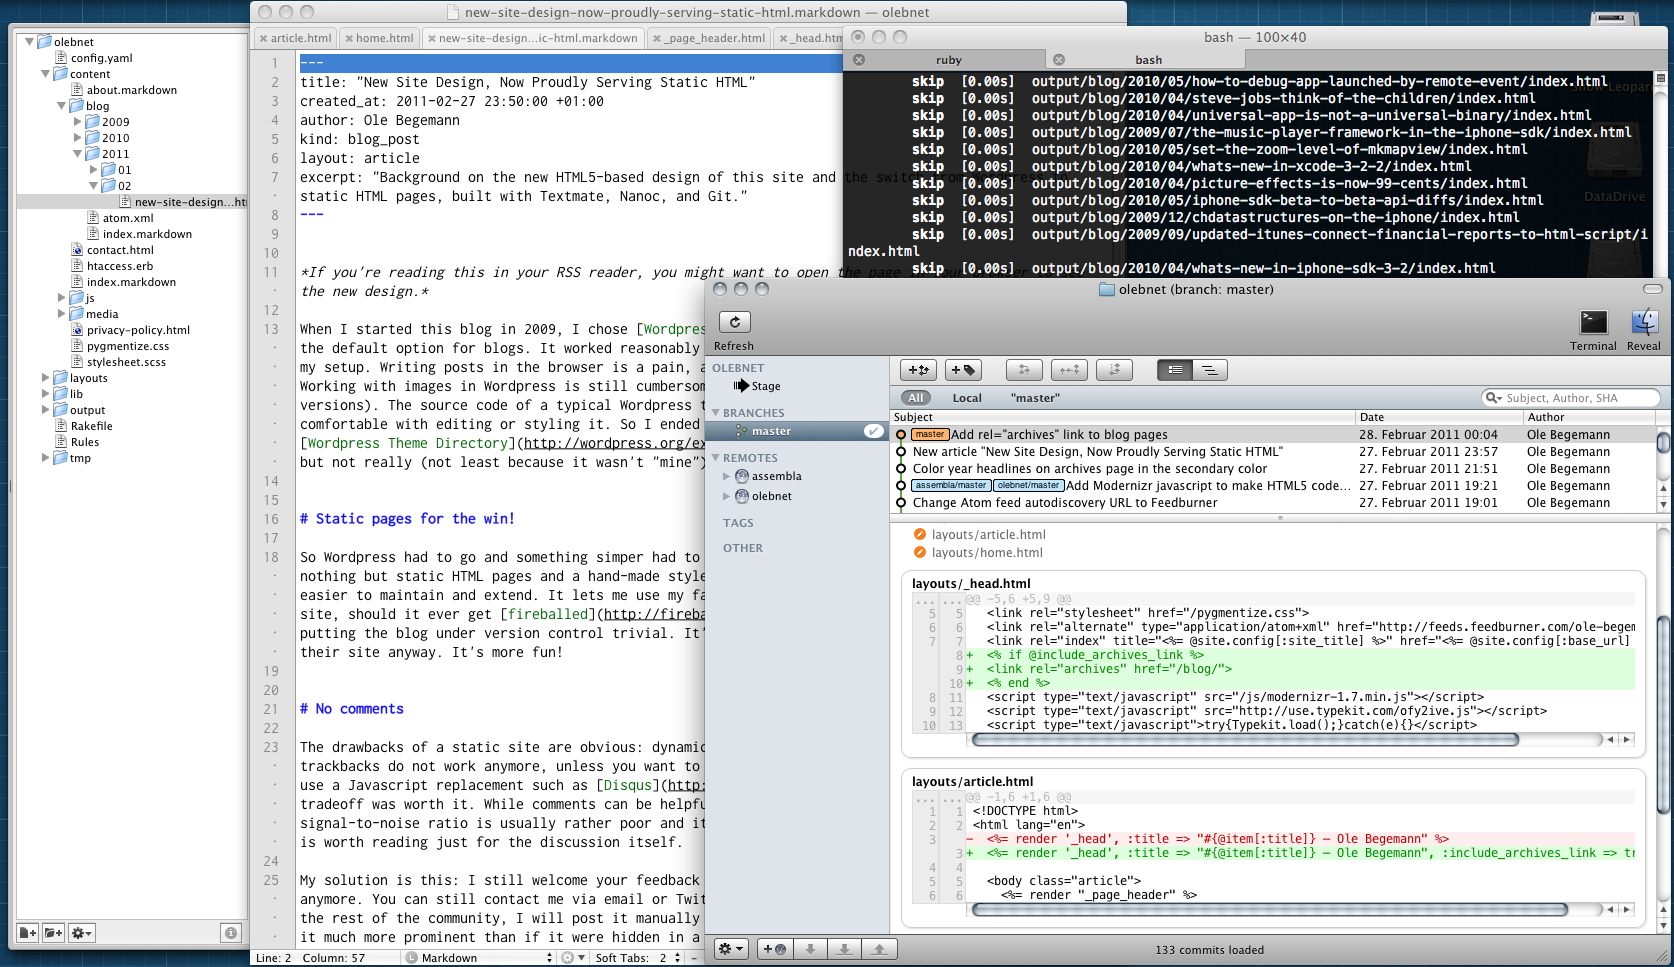This screenshot has height=967, width=1674.
Task: Click the new file button in project drawer
Action: point(28,933)
